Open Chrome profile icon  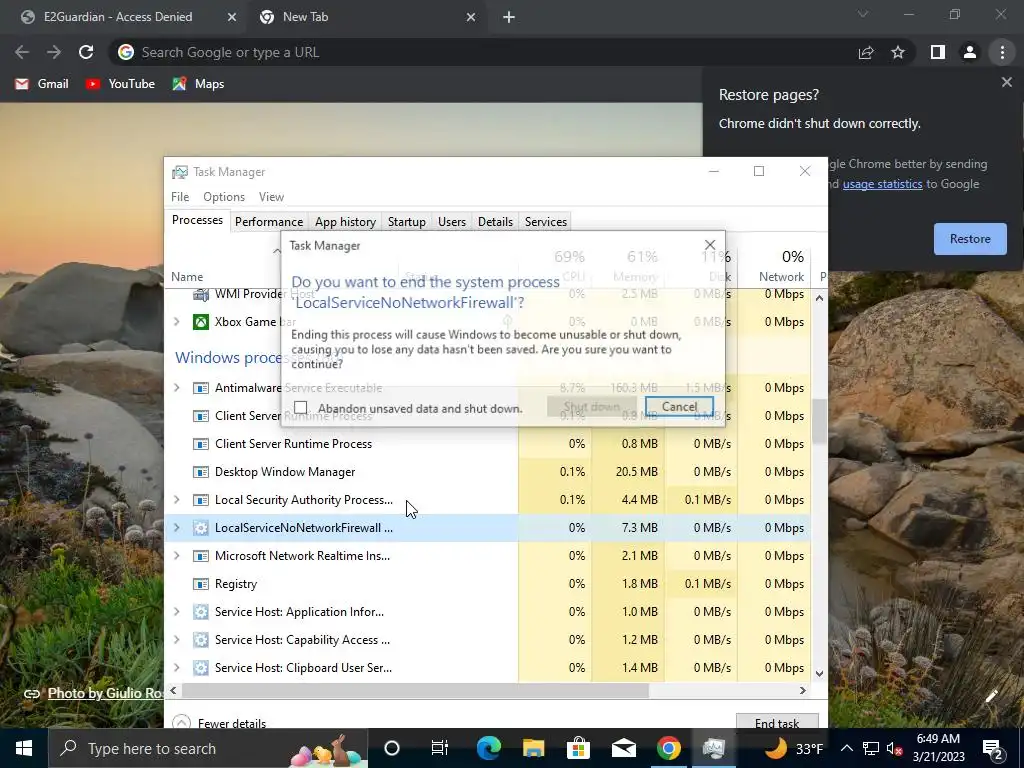970,52
